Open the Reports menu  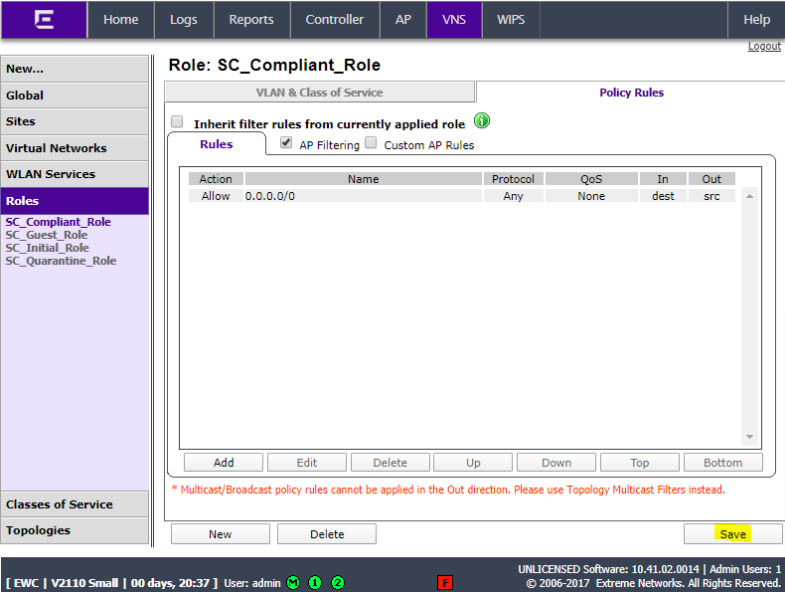point(251,20)
